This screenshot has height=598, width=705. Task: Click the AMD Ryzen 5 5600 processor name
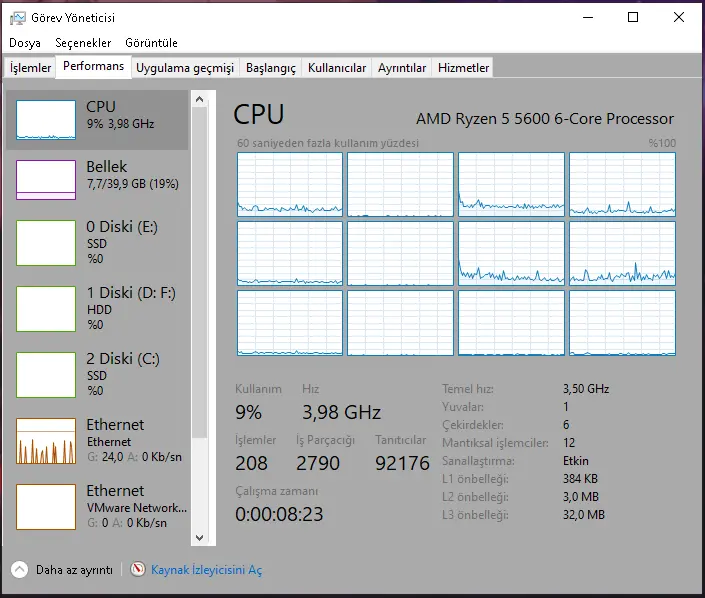[544, 119]
